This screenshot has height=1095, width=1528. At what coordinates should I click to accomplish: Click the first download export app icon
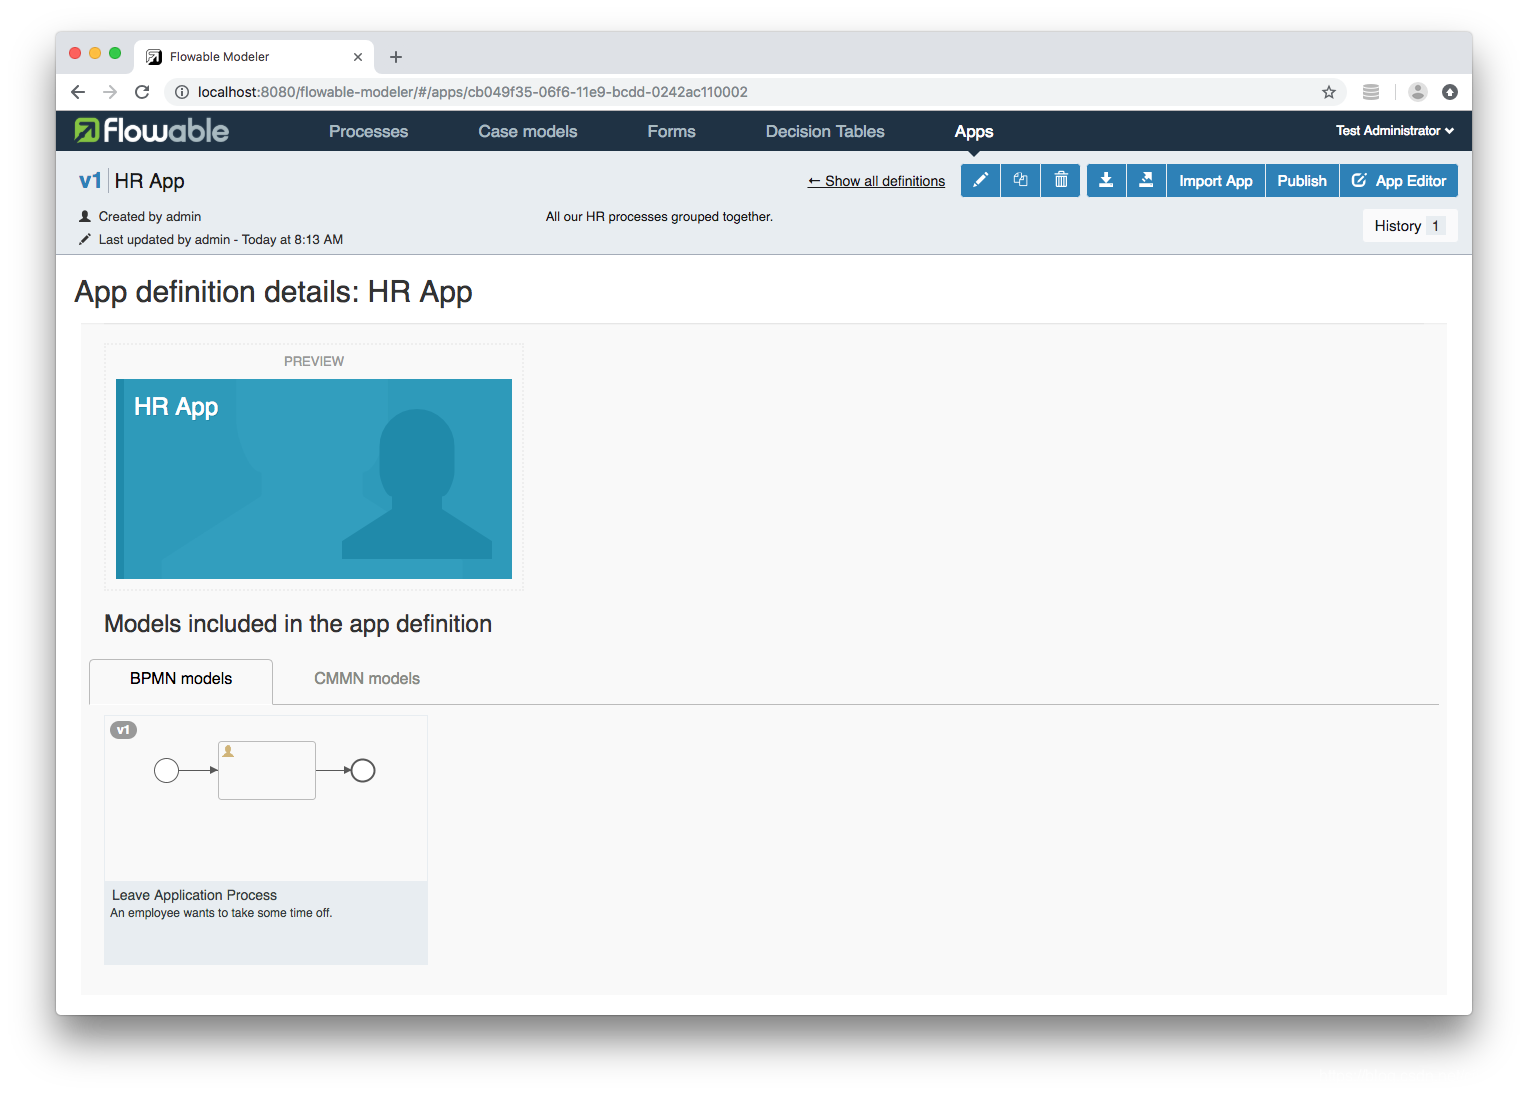(1106, 180)
